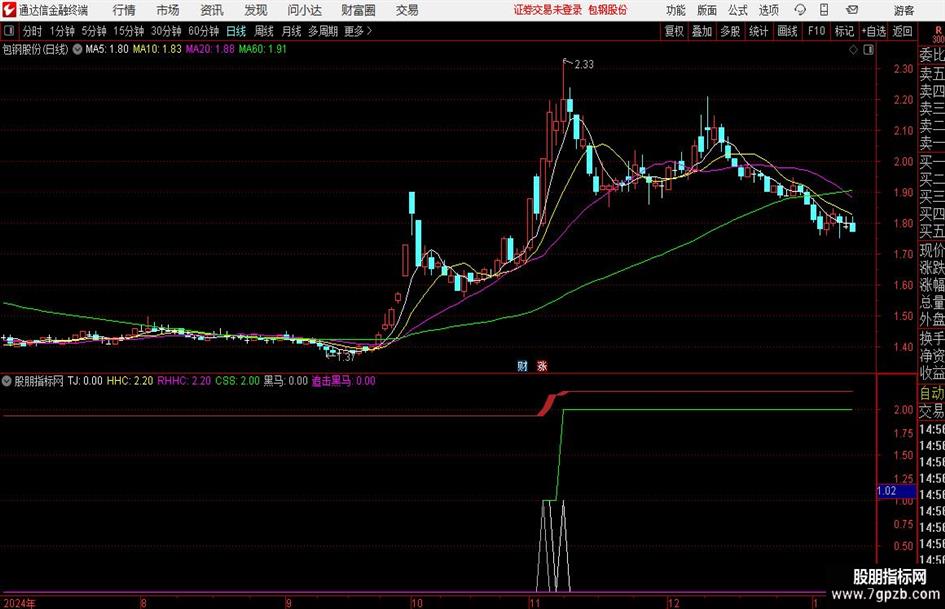Select the 日线 daily period tab

pos(236,31)
